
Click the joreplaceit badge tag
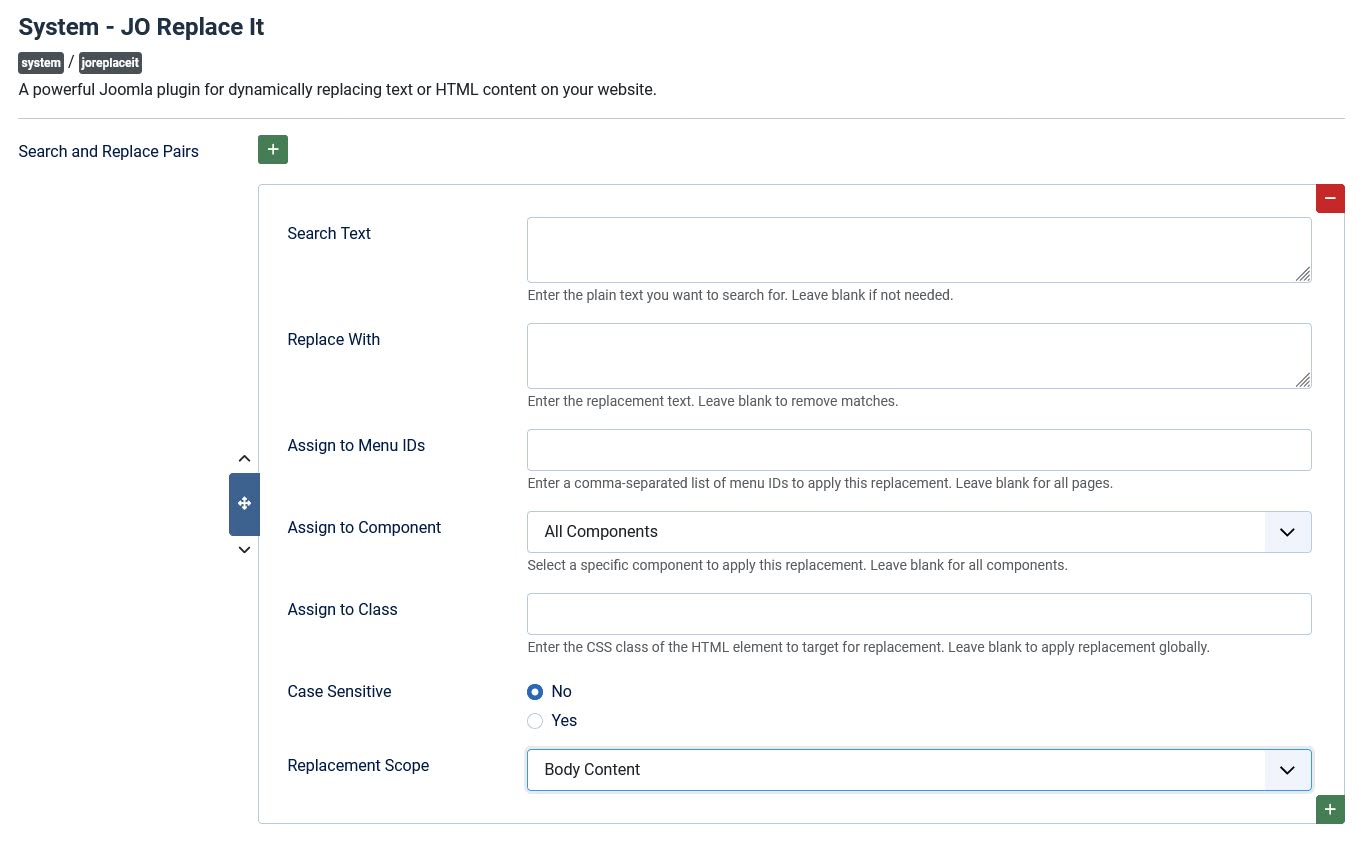pyautogui.click(x=110, y=63)
